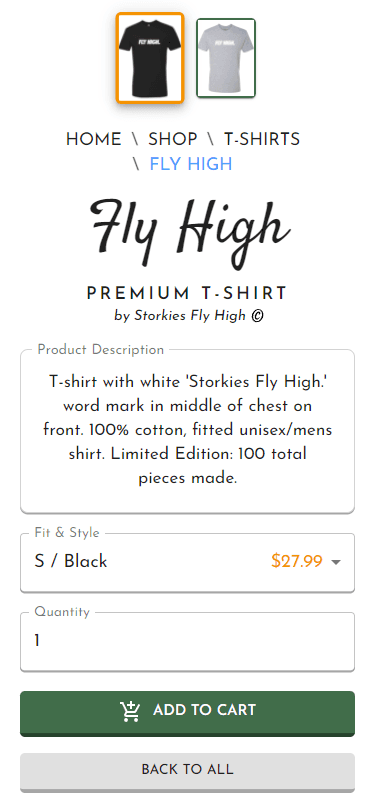Viewport: 375px width, 812px height.
Task: Click the 'by Storkies Fly High' byline
Action: point(180,316)
